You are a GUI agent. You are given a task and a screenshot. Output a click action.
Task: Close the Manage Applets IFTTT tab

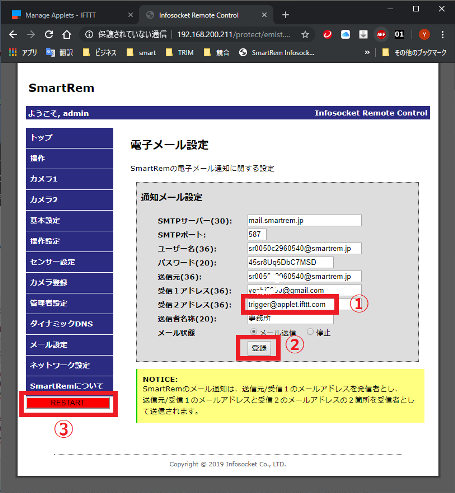(130, 15)
